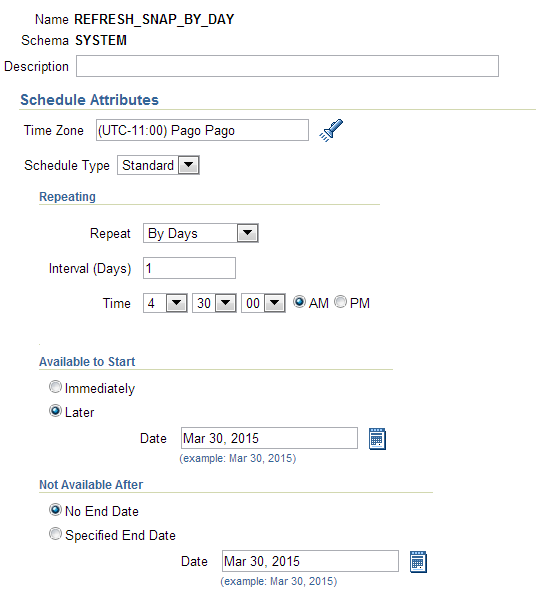
Task: Select the PM radio button
Action: pyautogui.click(x=340, y=302)
